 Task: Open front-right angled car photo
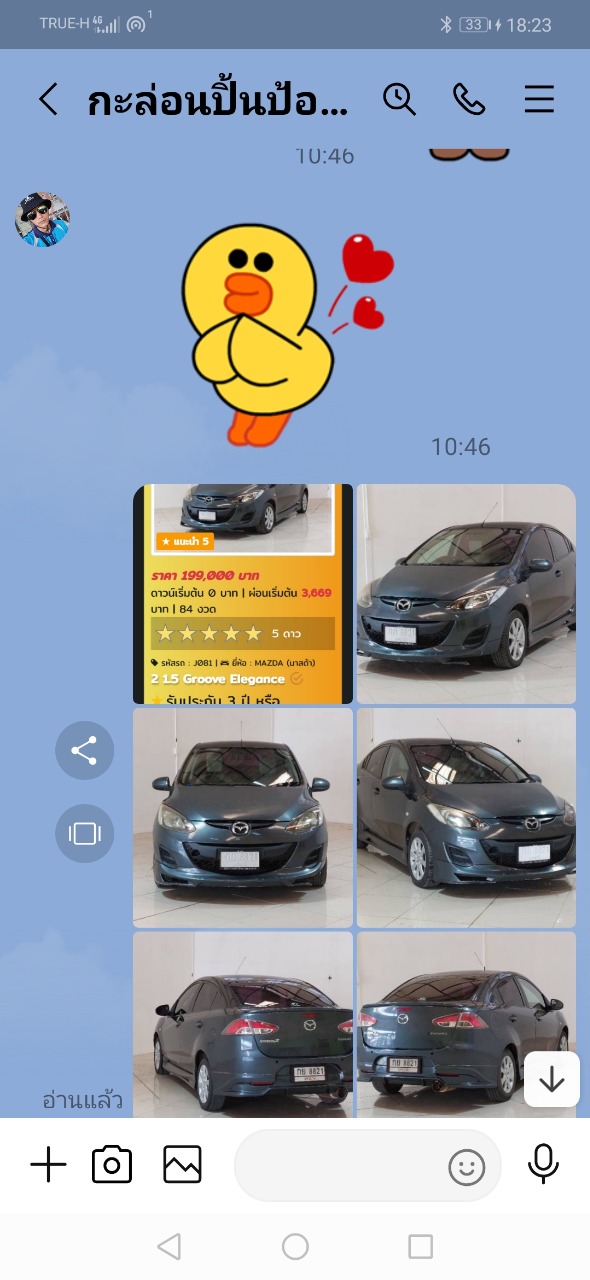[466, 818]
